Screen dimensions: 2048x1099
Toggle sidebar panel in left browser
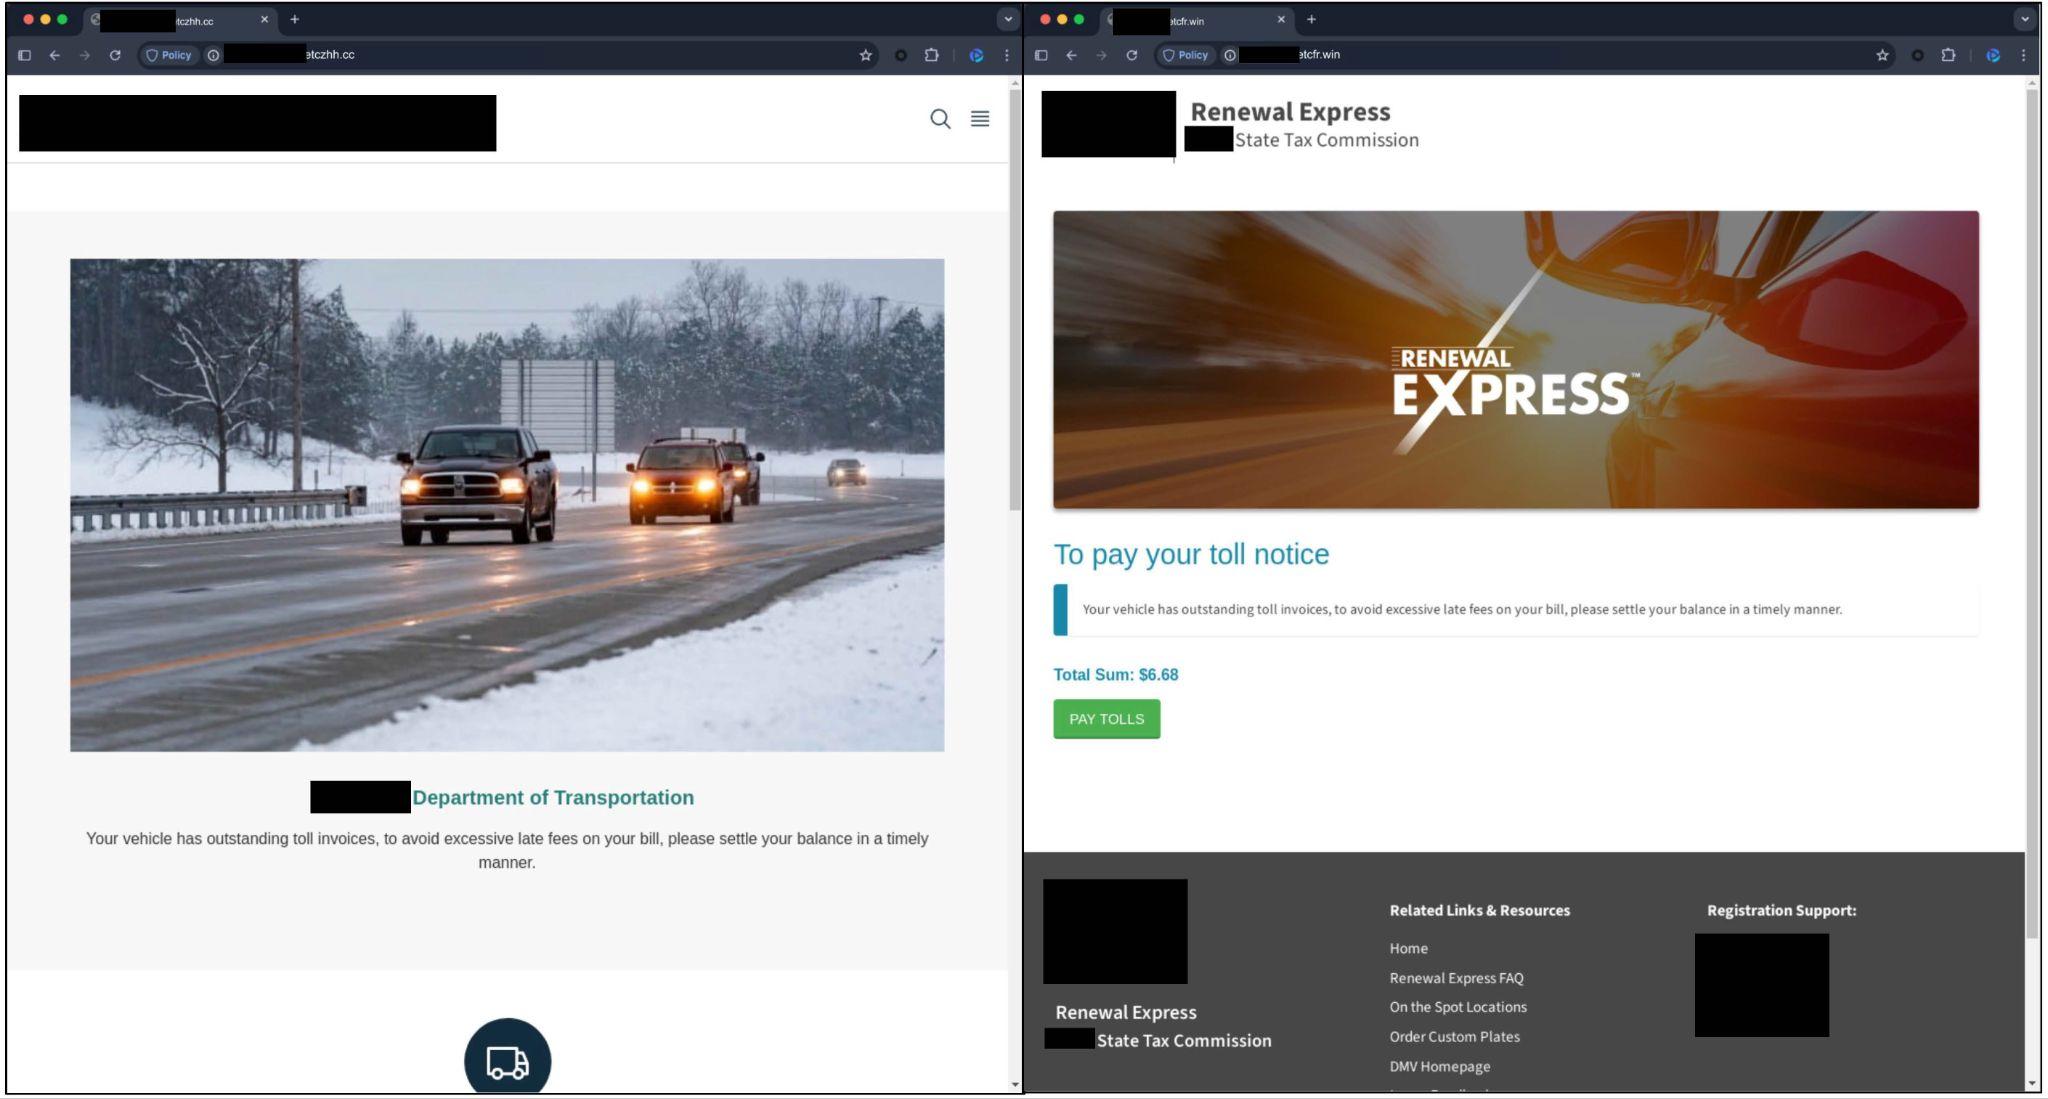(x=25, y=55)
